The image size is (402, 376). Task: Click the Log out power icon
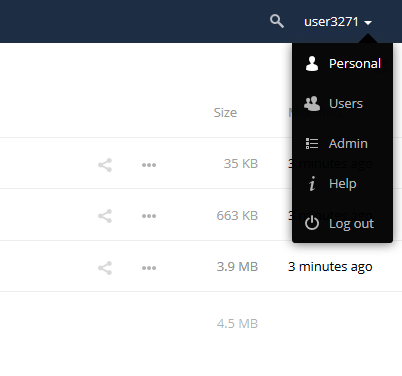312,223
